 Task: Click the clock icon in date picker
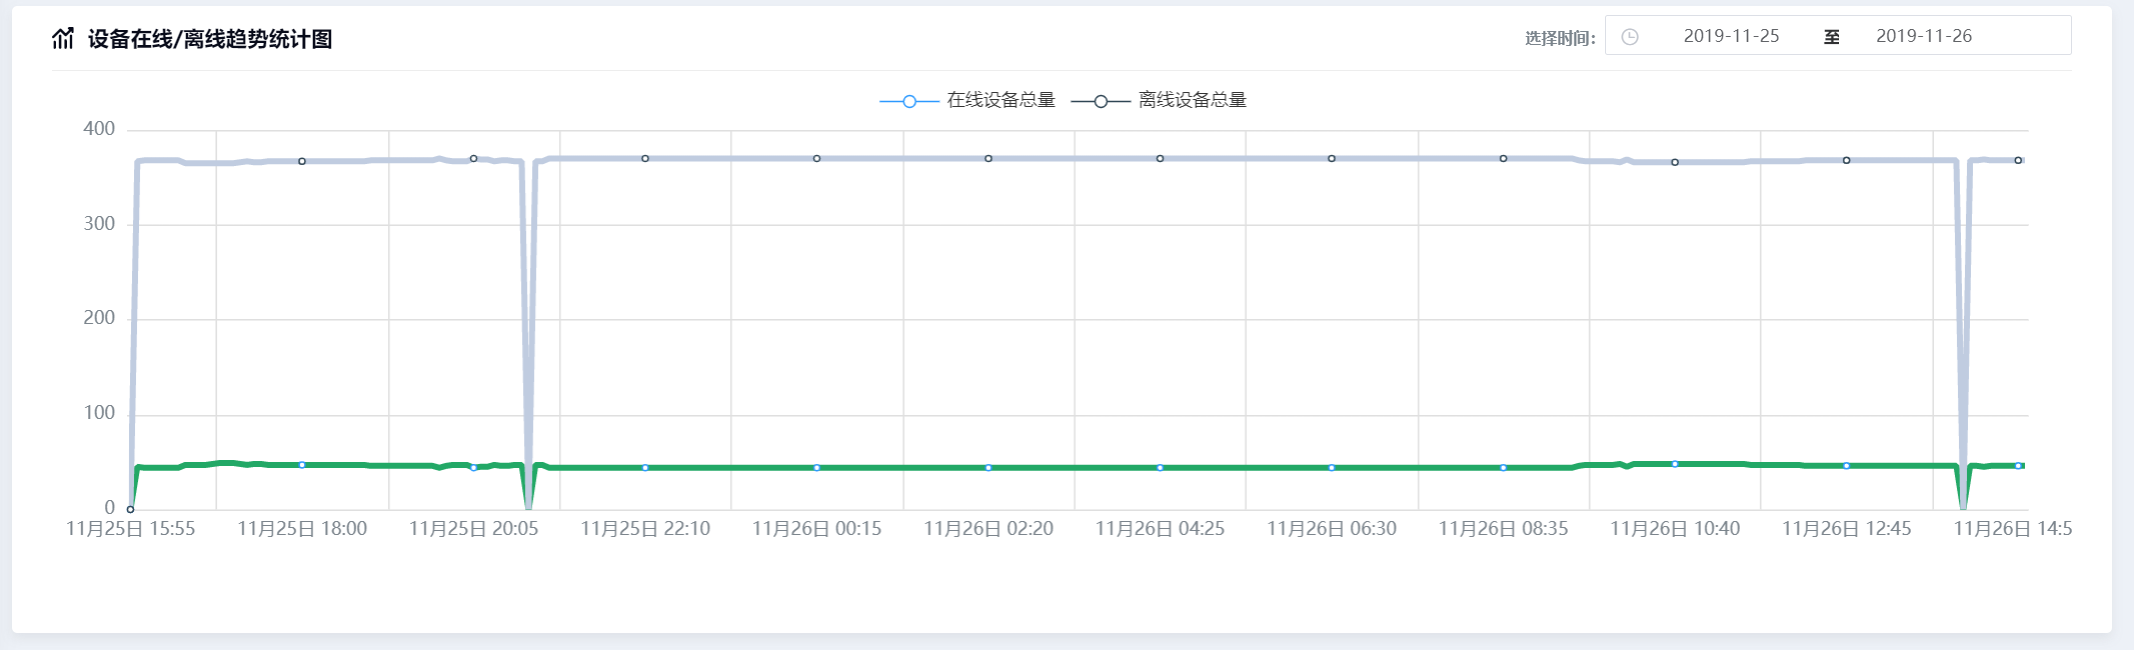1629,37
